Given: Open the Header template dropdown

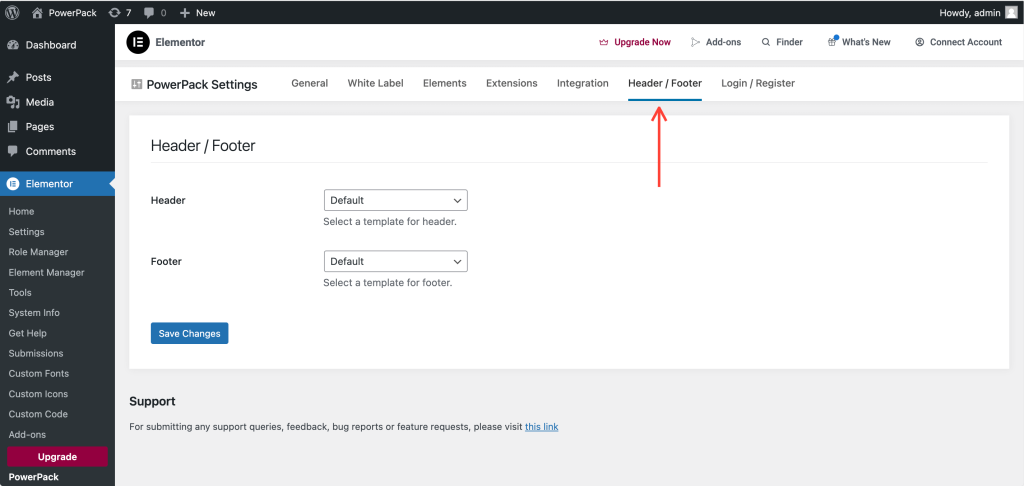Looking at the screenshot, I should 396,201.
